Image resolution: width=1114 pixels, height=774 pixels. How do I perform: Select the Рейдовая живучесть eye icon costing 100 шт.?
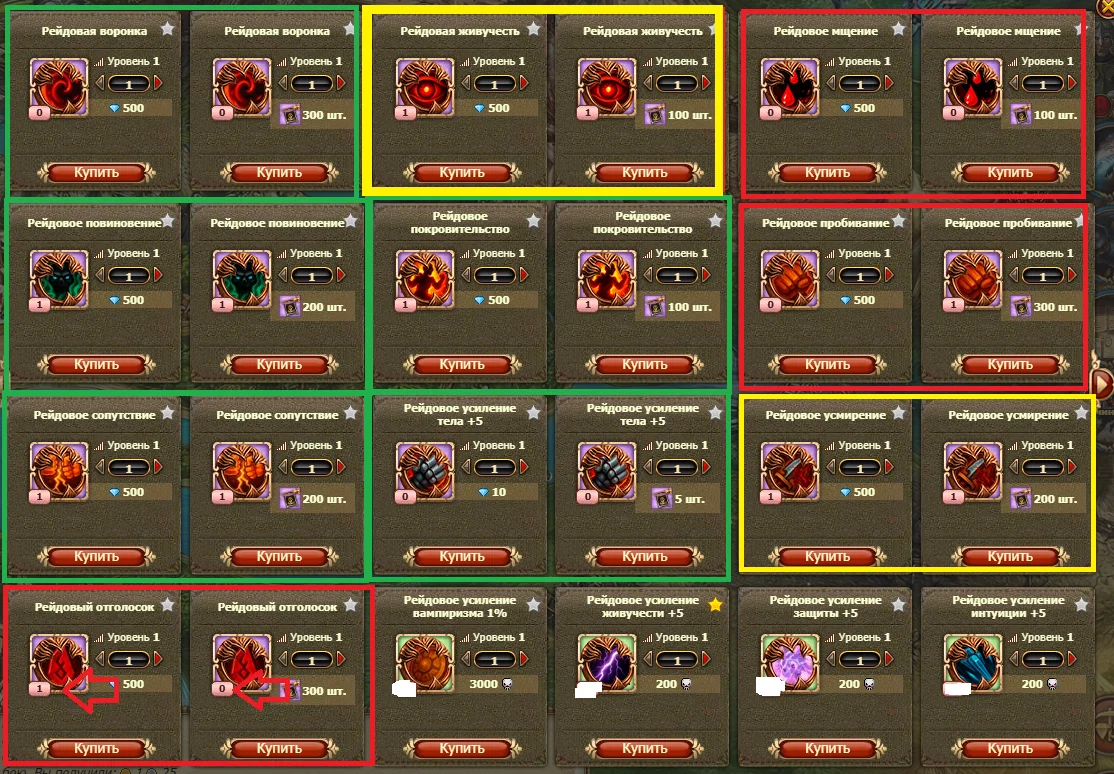click(x=607, y=87)
